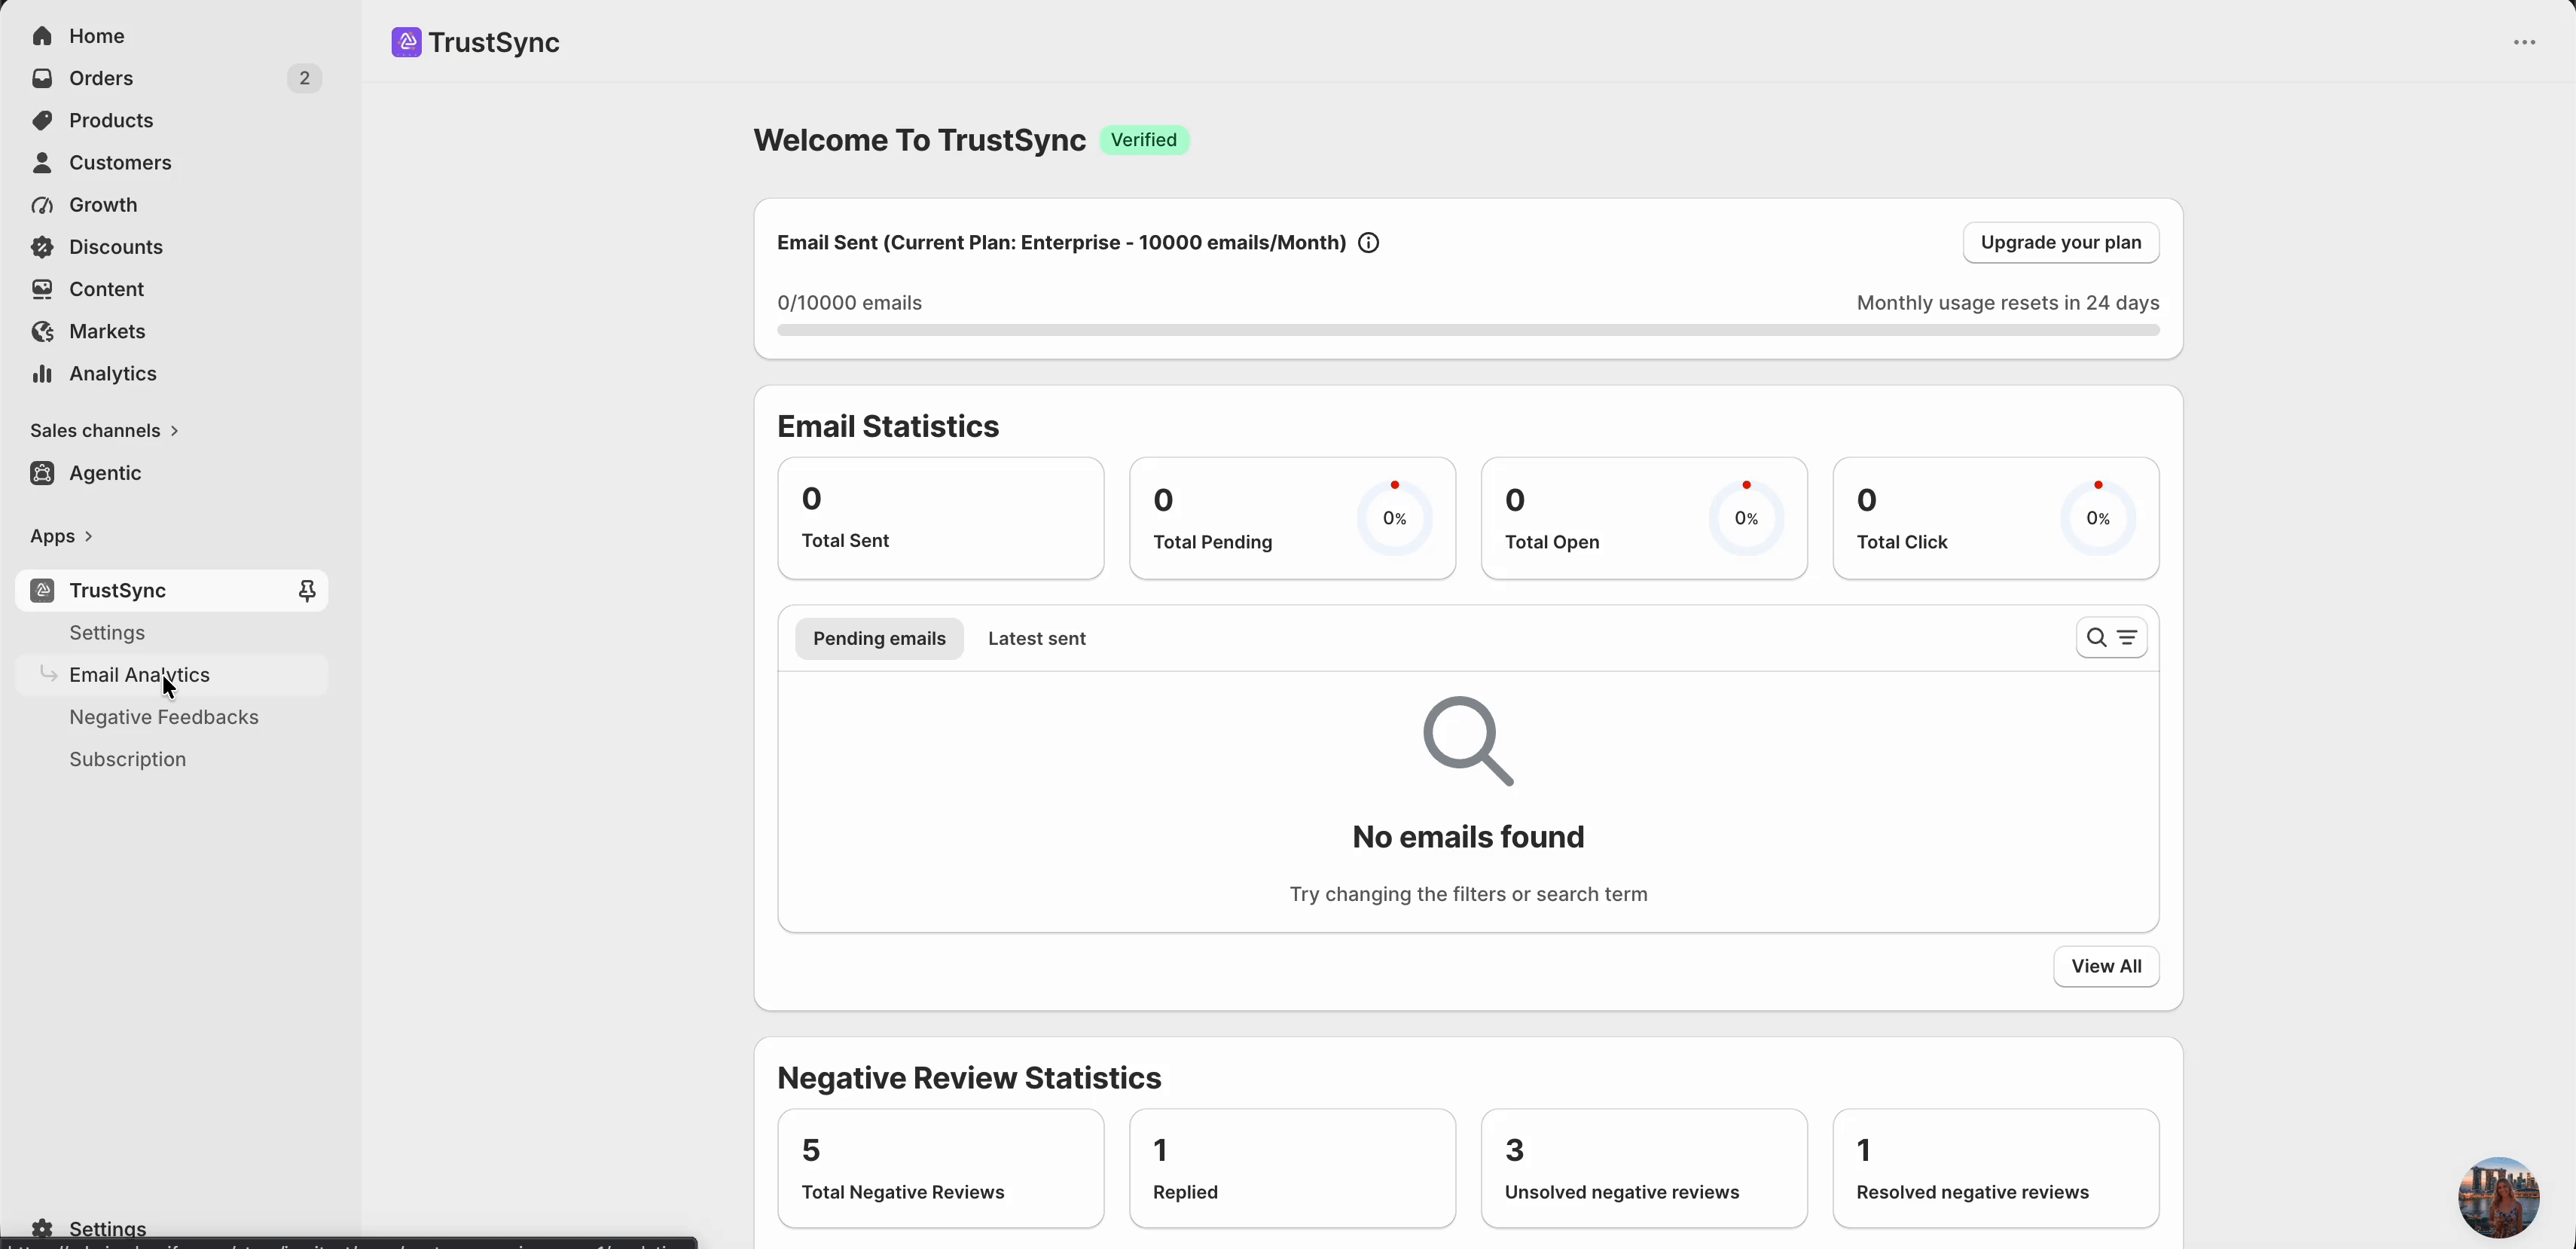Viewport: 2576px width, 1249px height.
Task: Click the Agentic robot icon
Action: [42, 473]
